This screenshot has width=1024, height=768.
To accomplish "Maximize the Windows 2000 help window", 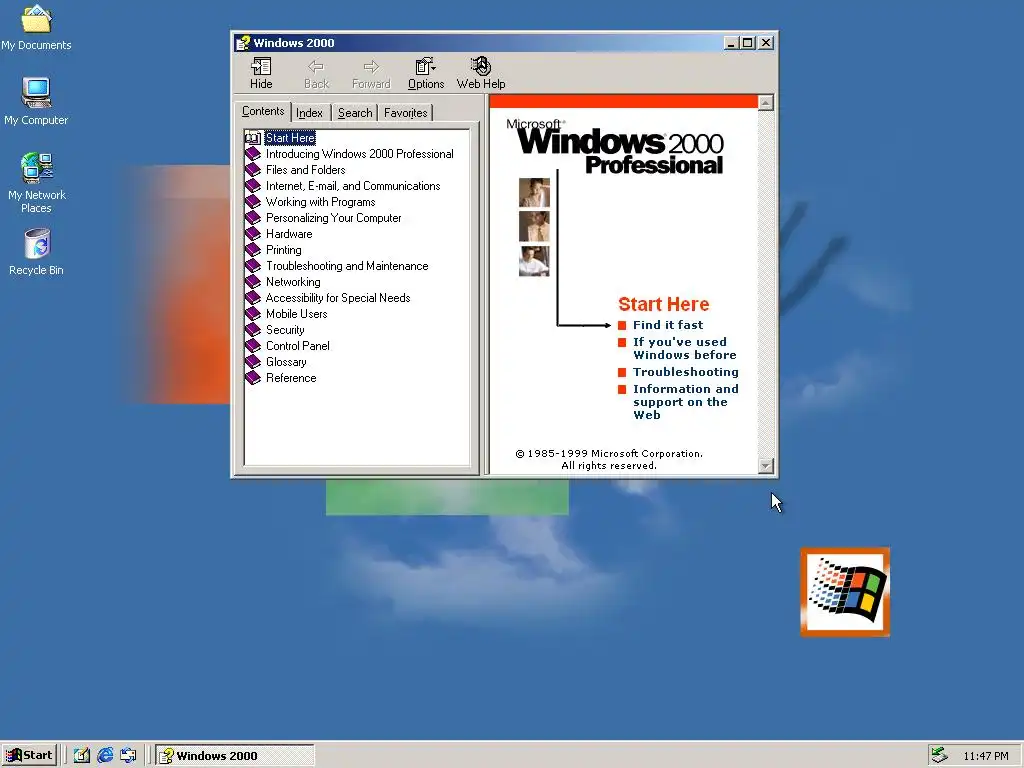I will click(748, 43).
